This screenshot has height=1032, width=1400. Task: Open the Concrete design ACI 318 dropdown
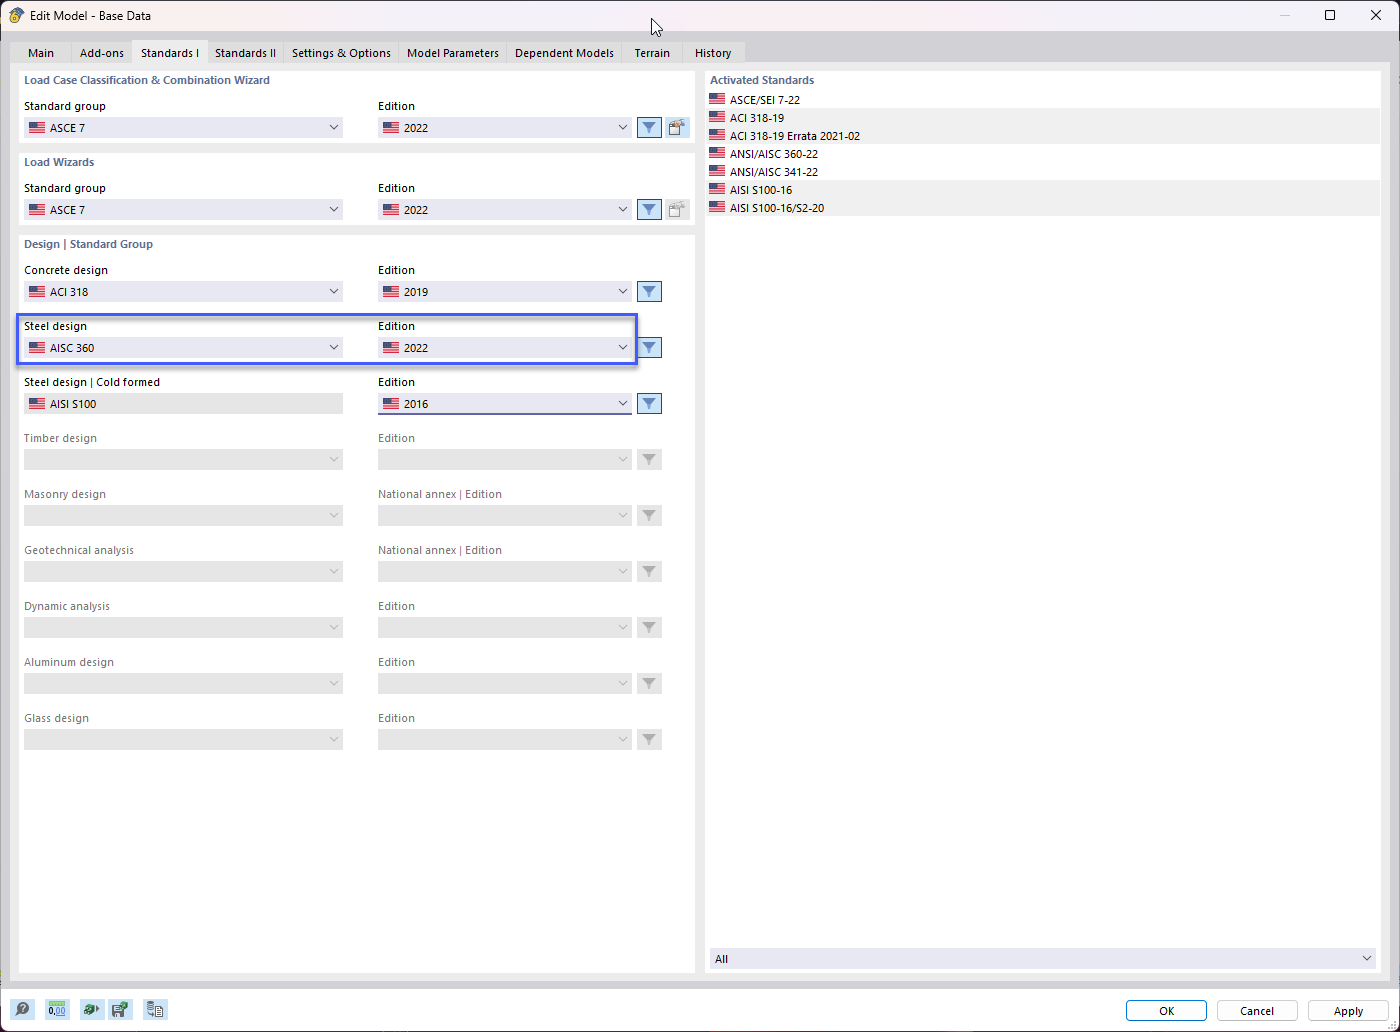point(183,292)
